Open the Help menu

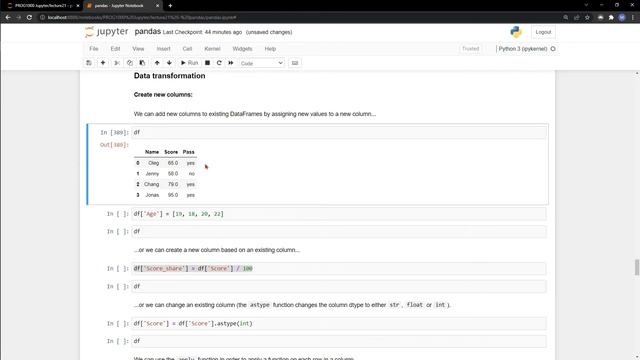[270, 49]
